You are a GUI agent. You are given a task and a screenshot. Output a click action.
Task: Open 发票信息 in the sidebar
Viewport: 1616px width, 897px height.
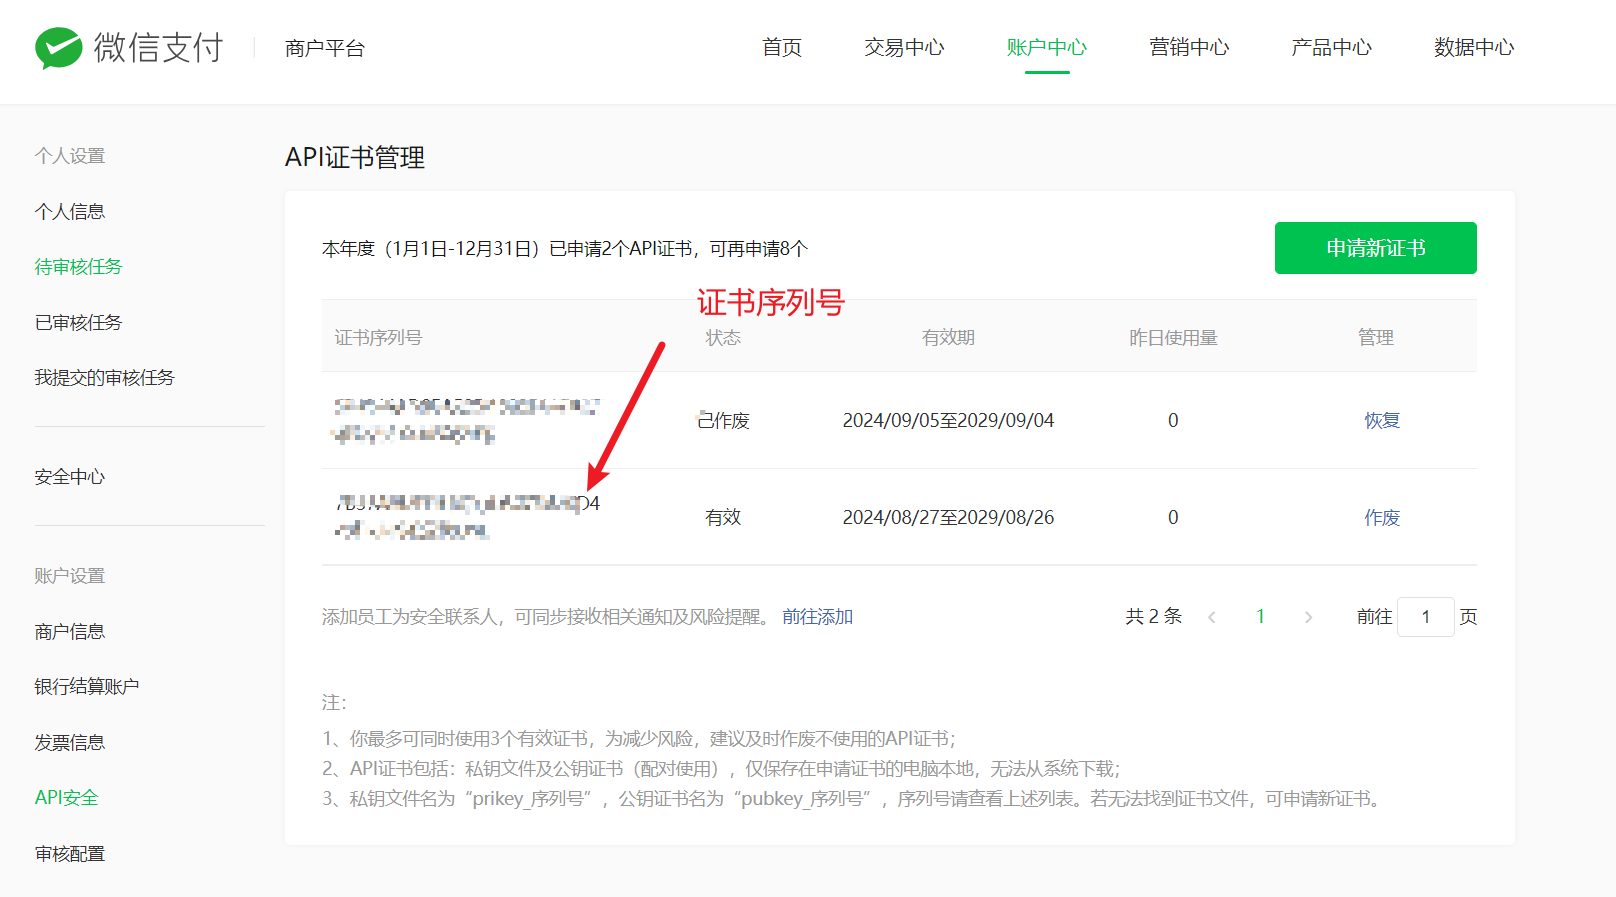click(70, 742)
